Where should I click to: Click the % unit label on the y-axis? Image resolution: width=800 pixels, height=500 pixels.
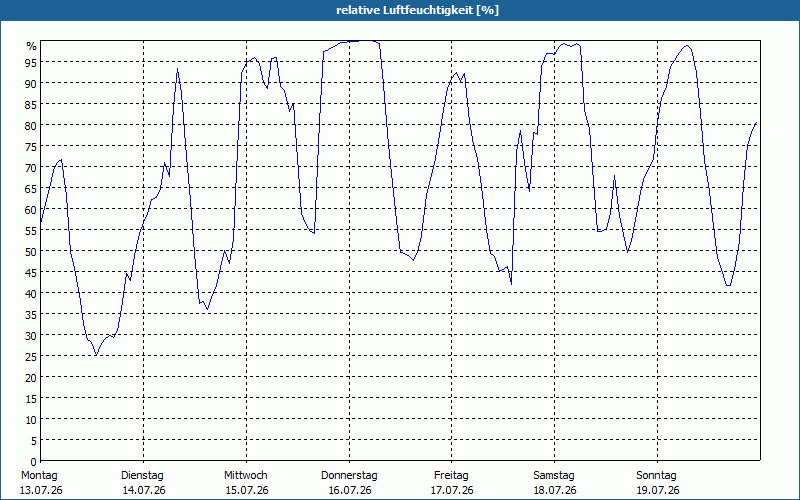click(32, 46)
